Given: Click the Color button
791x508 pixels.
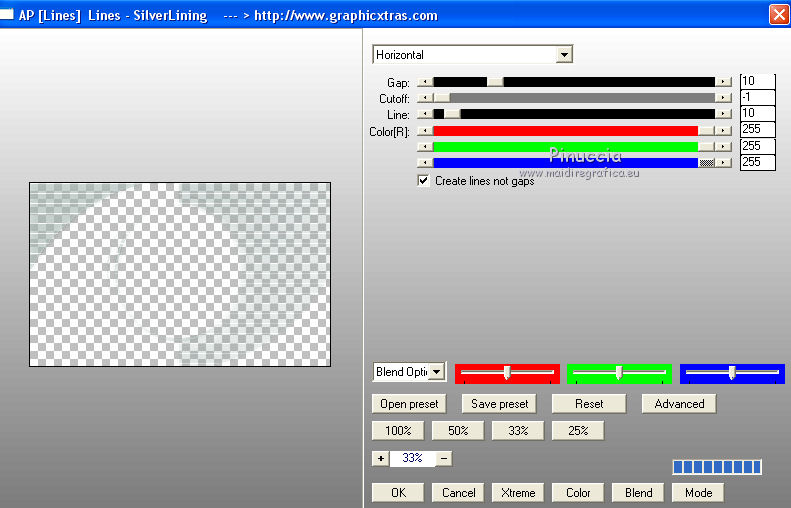Looking at the screenshot, I should pos(578,492).
